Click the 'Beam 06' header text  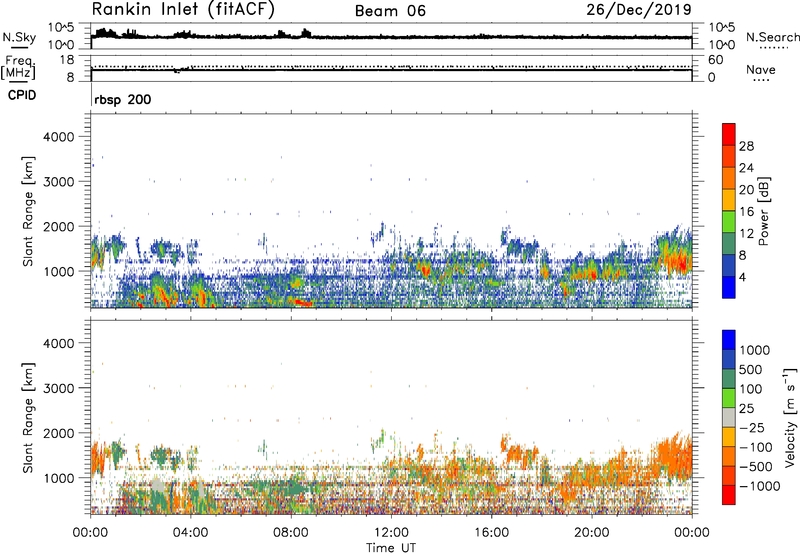390,11
